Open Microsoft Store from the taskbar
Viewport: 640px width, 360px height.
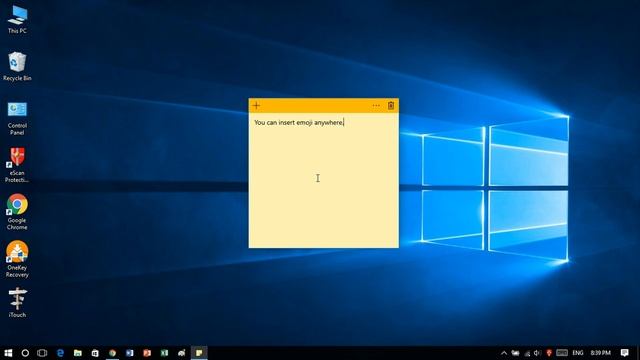(x=95, y=353)
